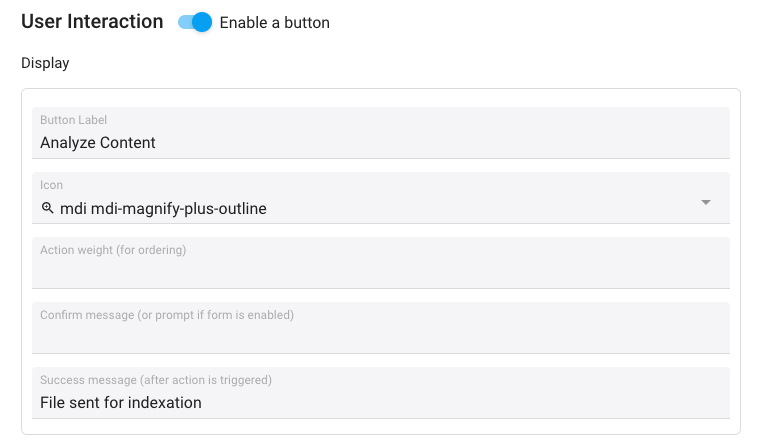
Task: Toggle the Enable a button switch off
Action: tap(195, 22)
